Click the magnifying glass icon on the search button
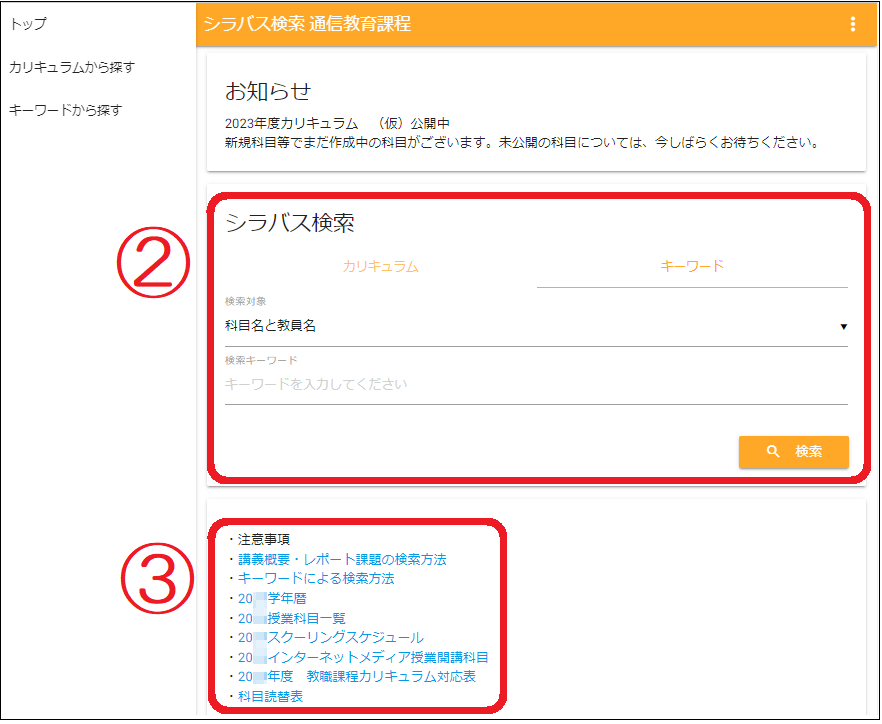The image size is (882, 724). click(x=772, y=452)
